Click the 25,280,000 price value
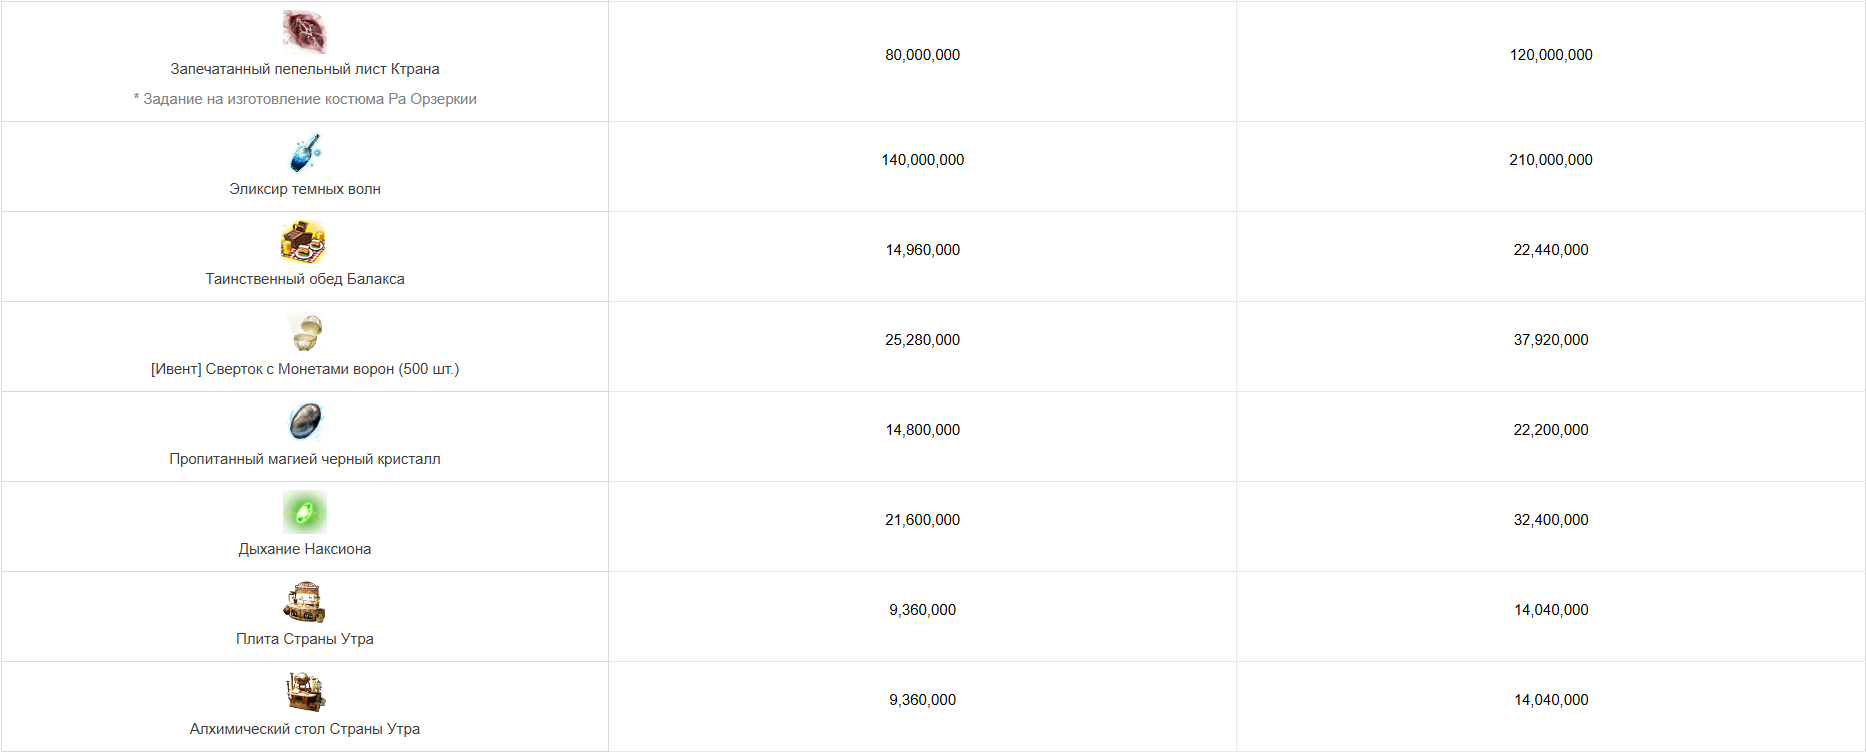Screen dimensions: 1866x752 [922, 340]
